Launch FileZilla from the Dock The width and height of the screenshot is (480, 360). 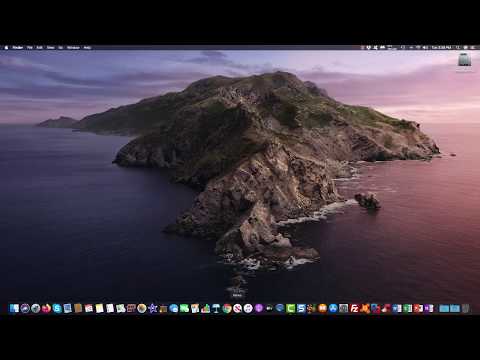(x=354, y=308)
